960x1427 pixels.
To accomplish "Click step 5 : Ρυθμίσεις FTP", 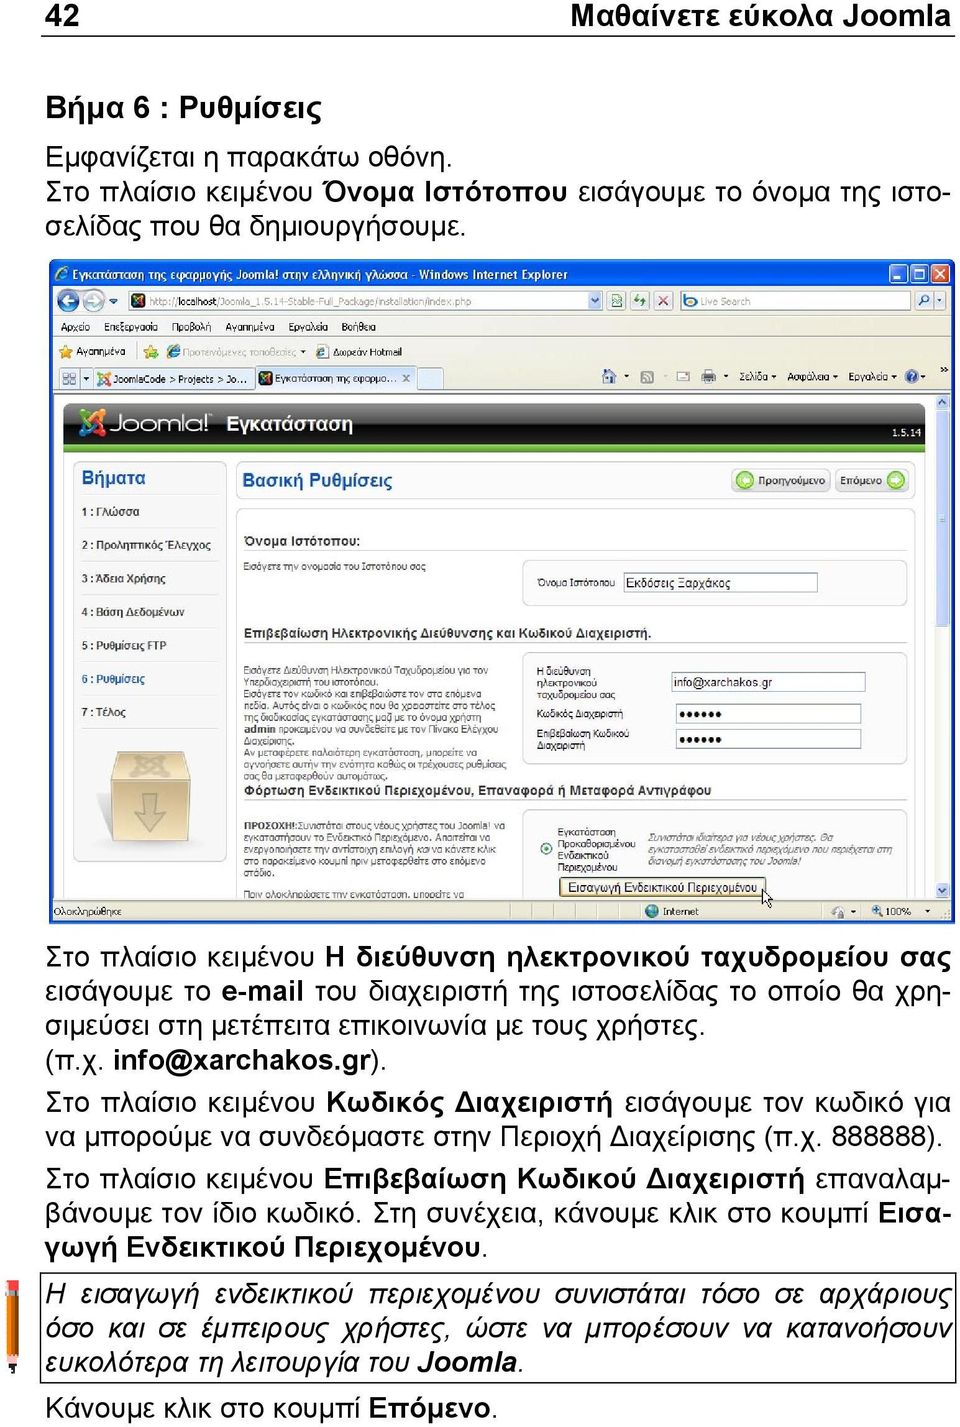I will click(124, 645).
